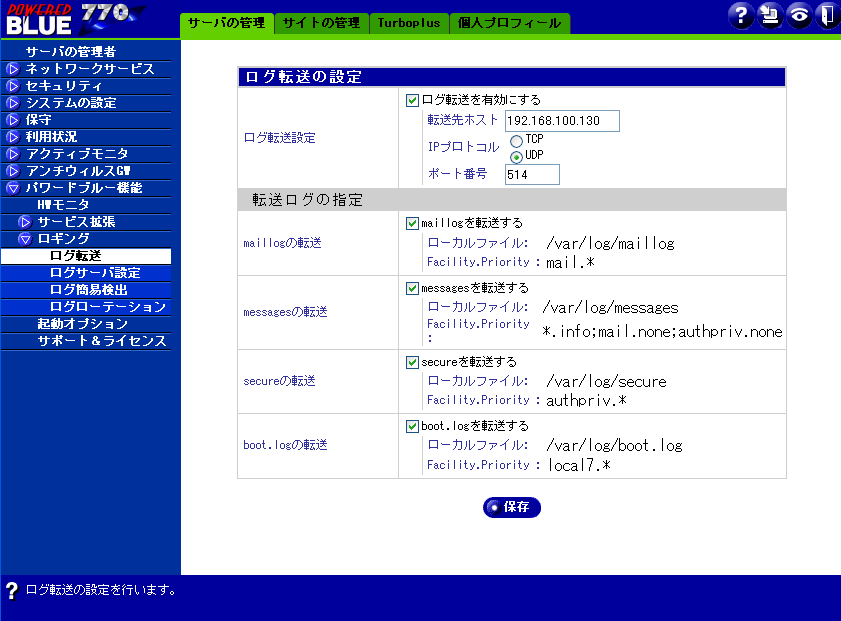The height and width of the screenshot is (621, 841).
Task: Click the 転送先ホスト IP address field
Action: pos(562,121)
